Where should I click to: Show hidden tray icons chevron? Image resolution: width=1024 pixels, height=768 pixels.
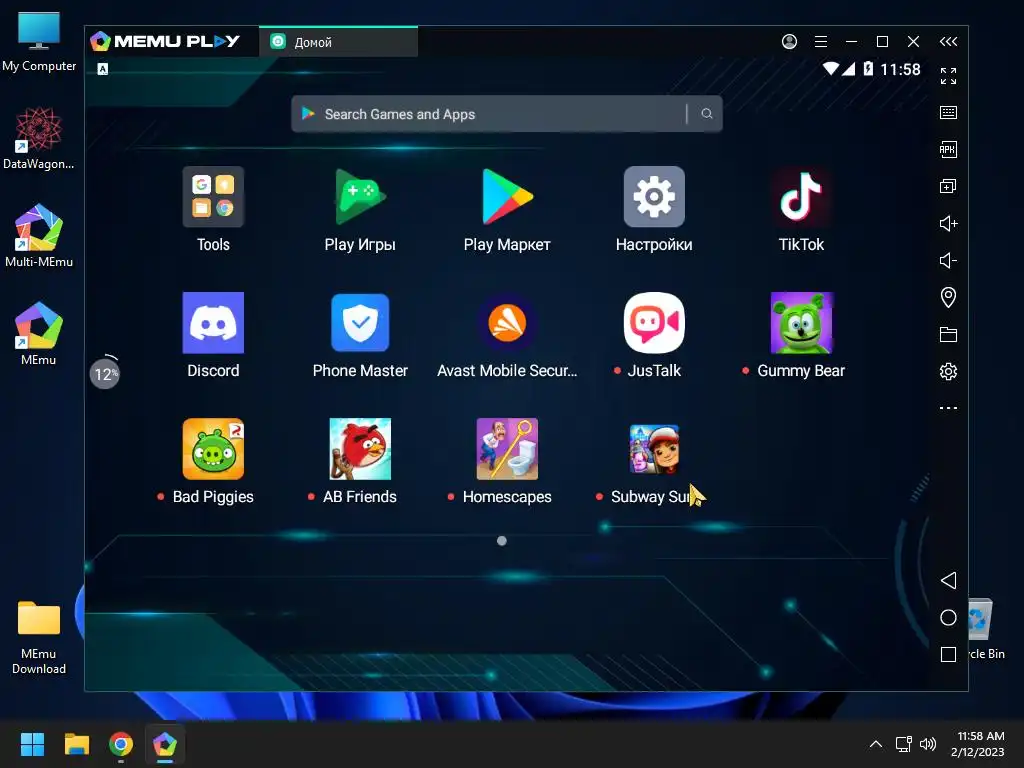pos(876,744)
